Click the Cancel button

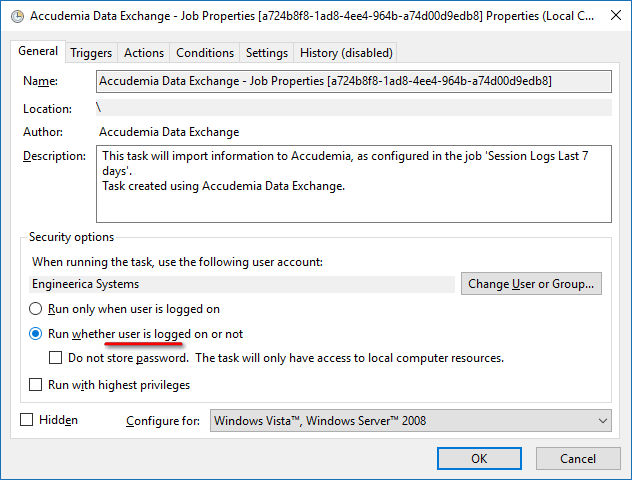point(578,459)
